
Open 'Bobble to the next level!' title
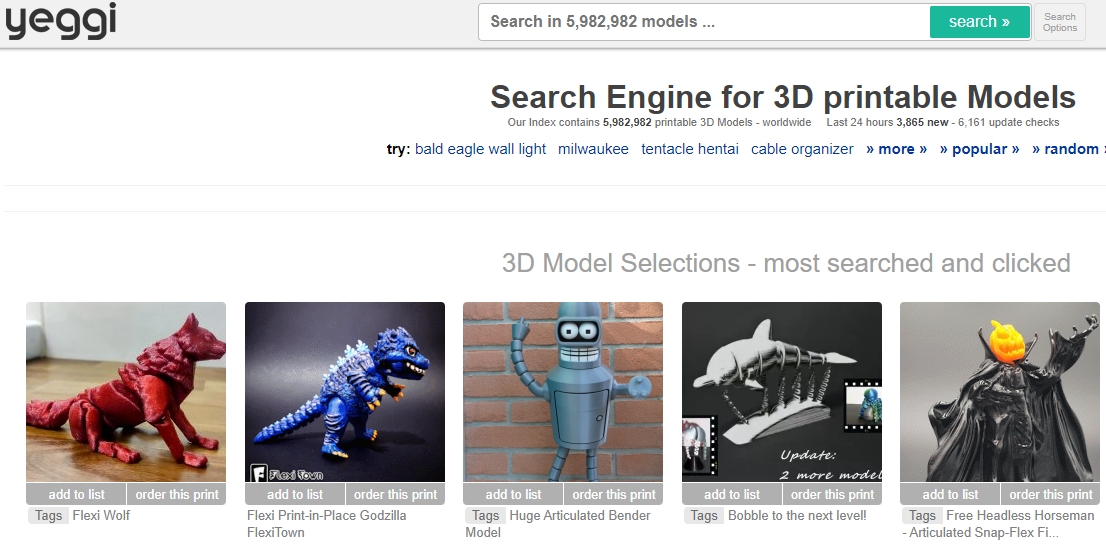click(797, 516)
